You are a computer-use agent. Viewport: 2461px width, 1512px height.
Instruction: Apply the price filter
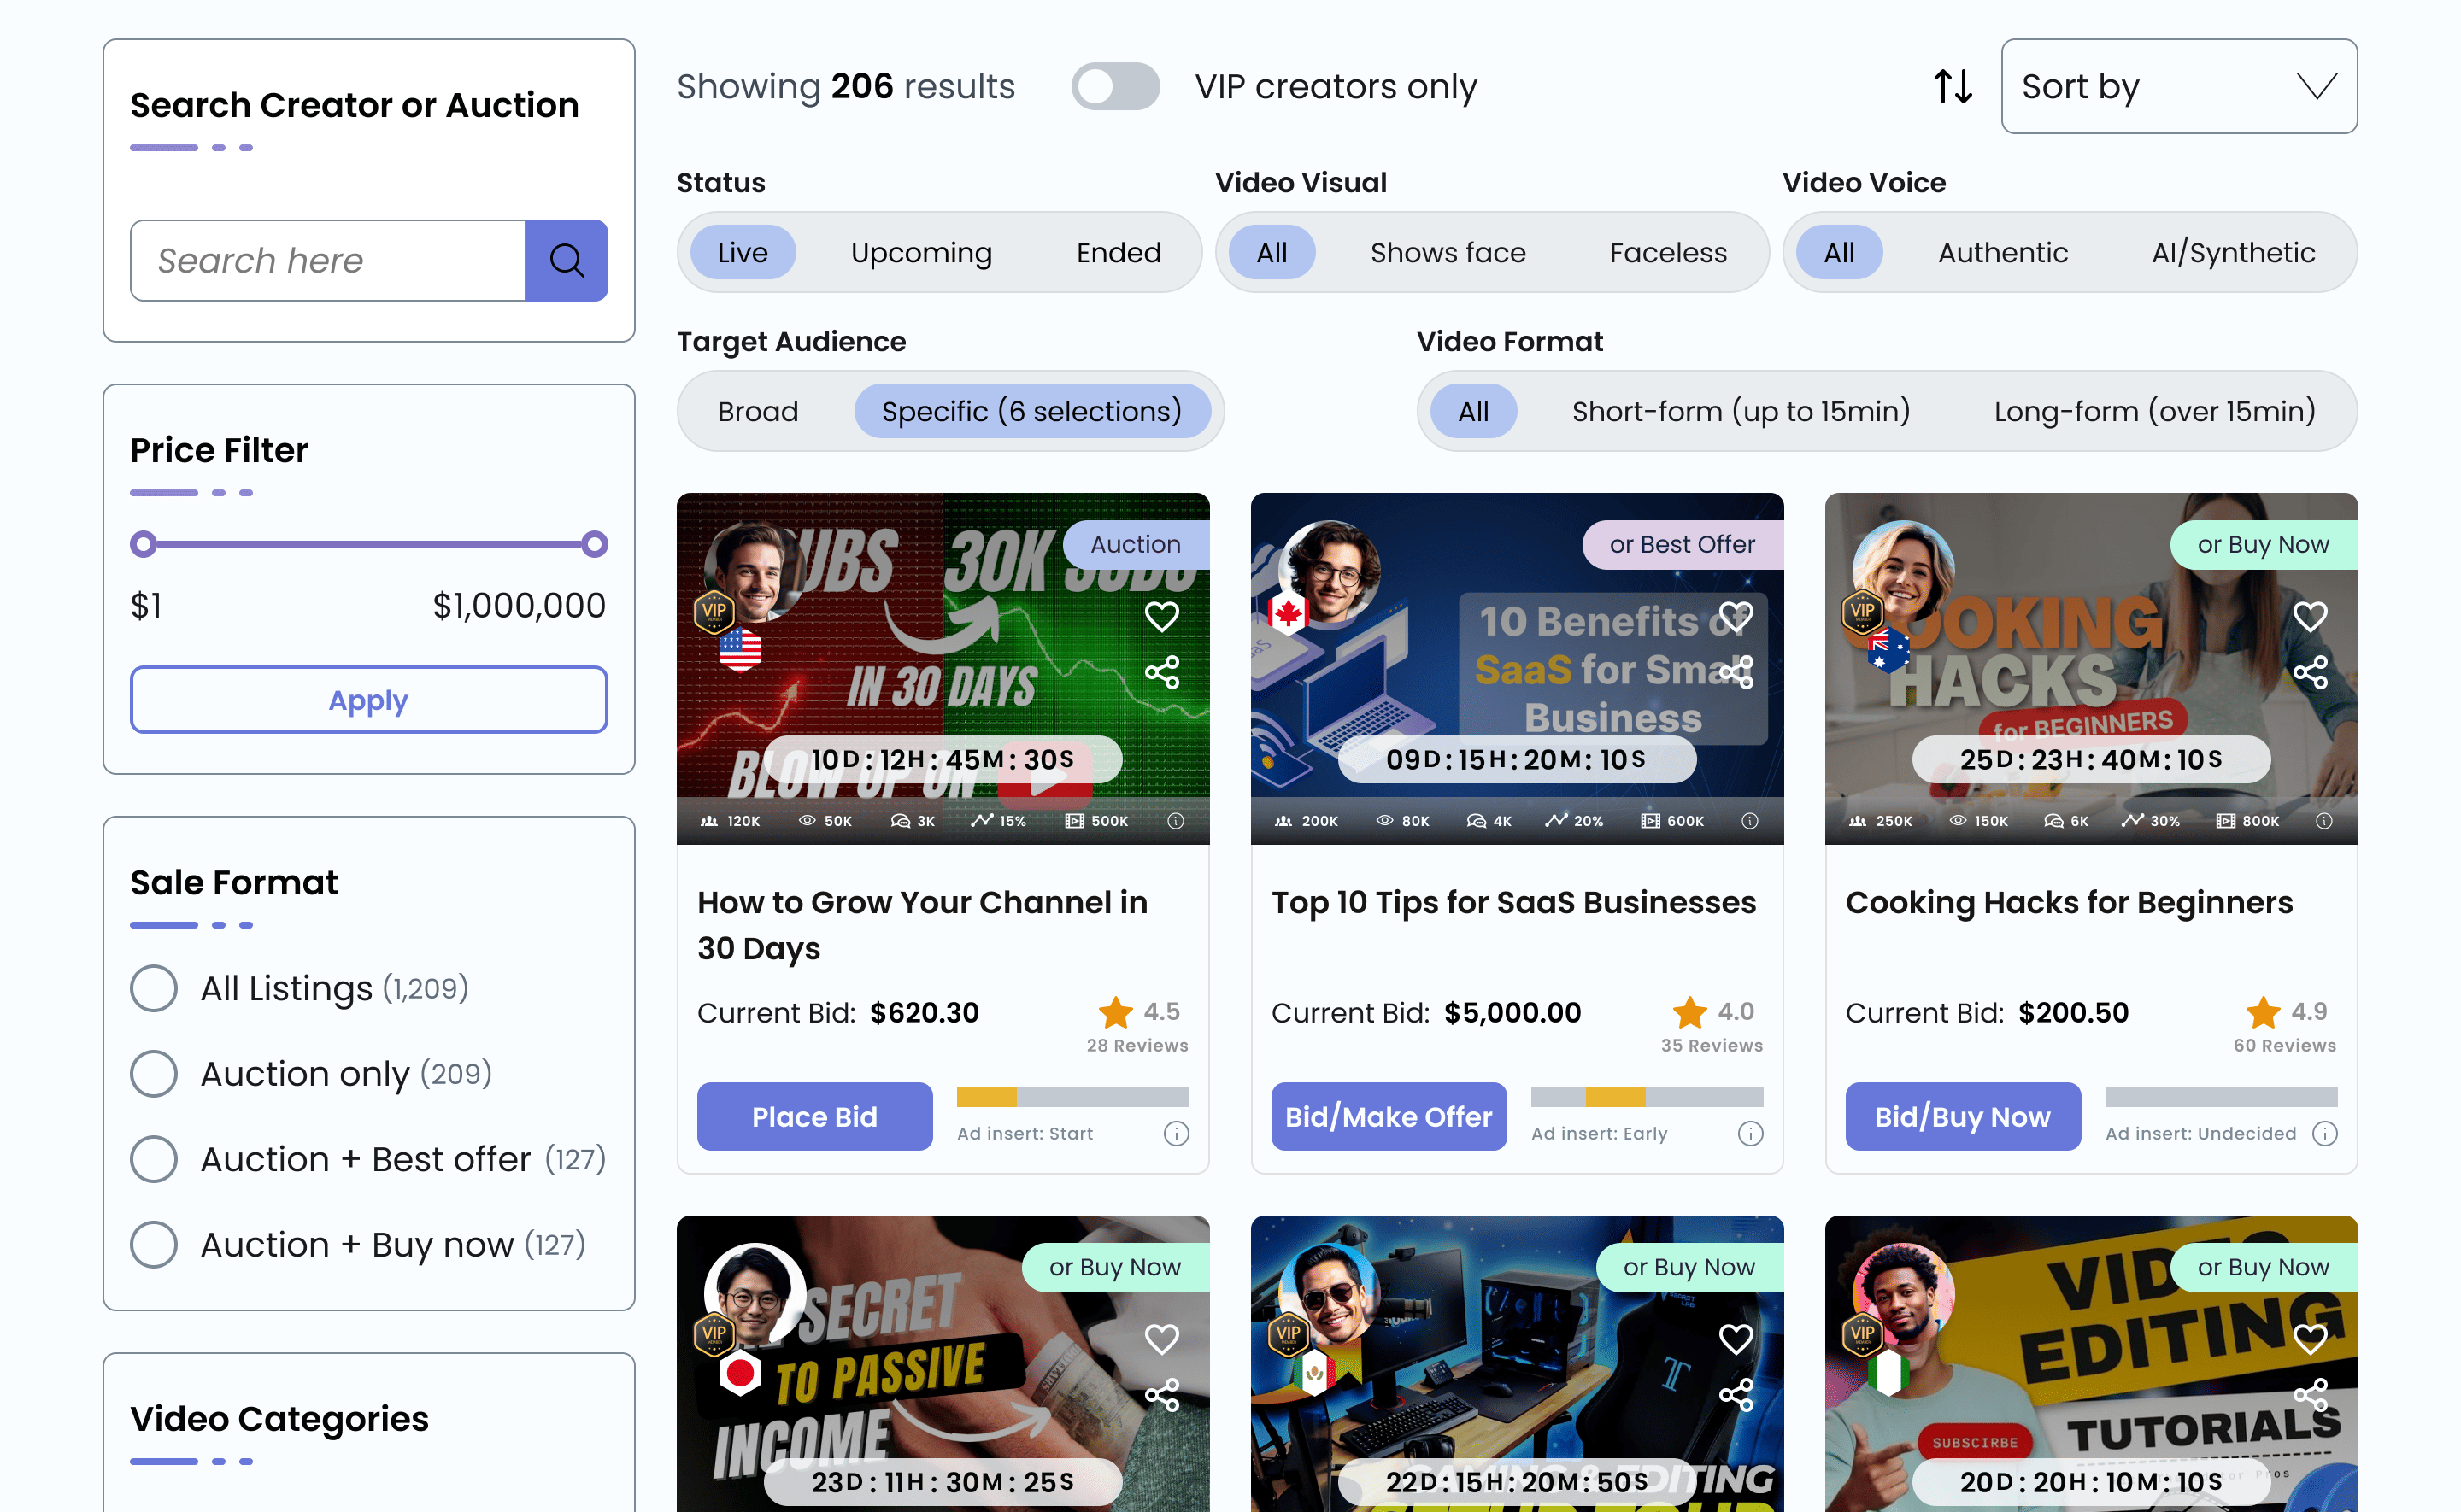(368, 700)
